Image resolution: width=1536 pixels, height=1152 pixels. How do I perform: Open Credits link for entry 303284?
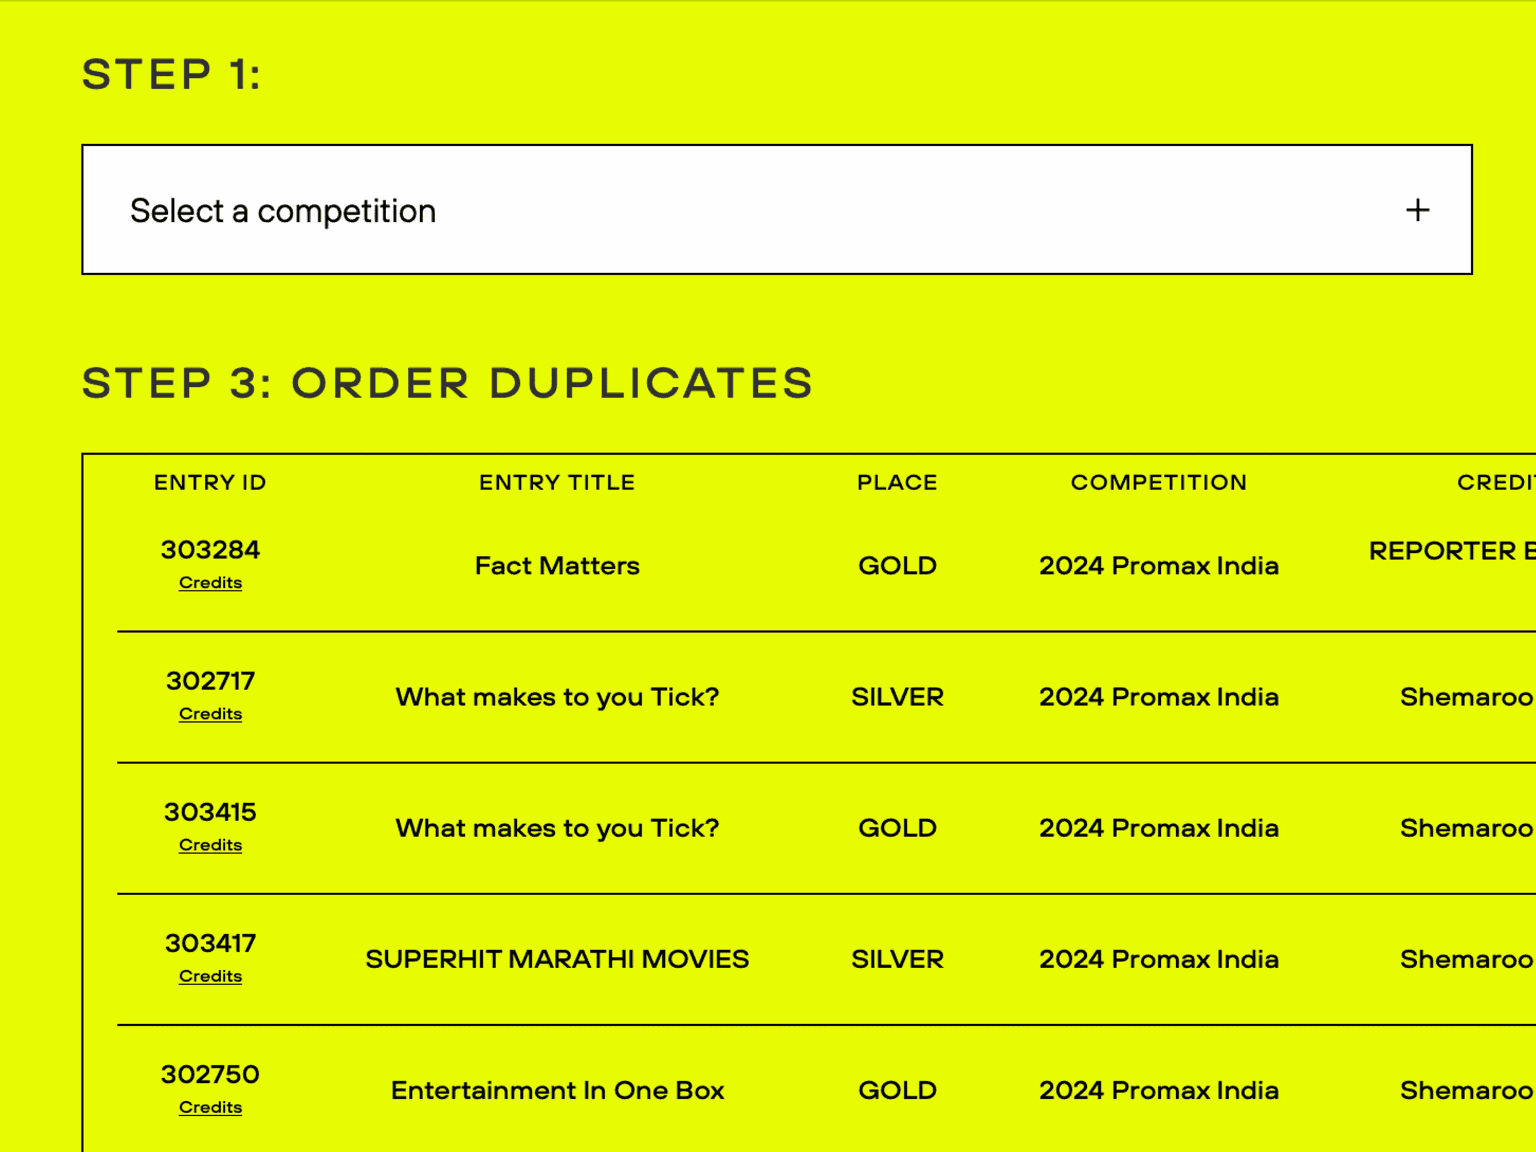pyautogui.click(x=210, y=583)
